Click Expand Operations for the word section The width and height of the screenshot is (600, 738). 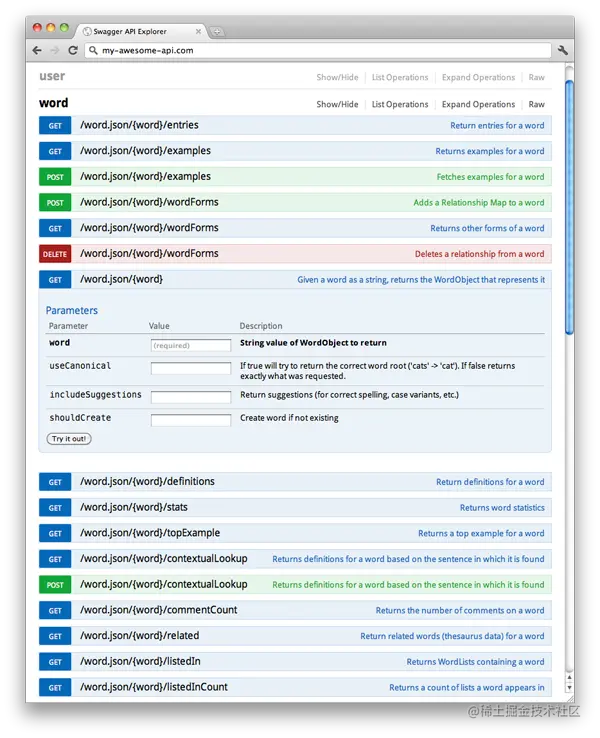pos(478,104)
